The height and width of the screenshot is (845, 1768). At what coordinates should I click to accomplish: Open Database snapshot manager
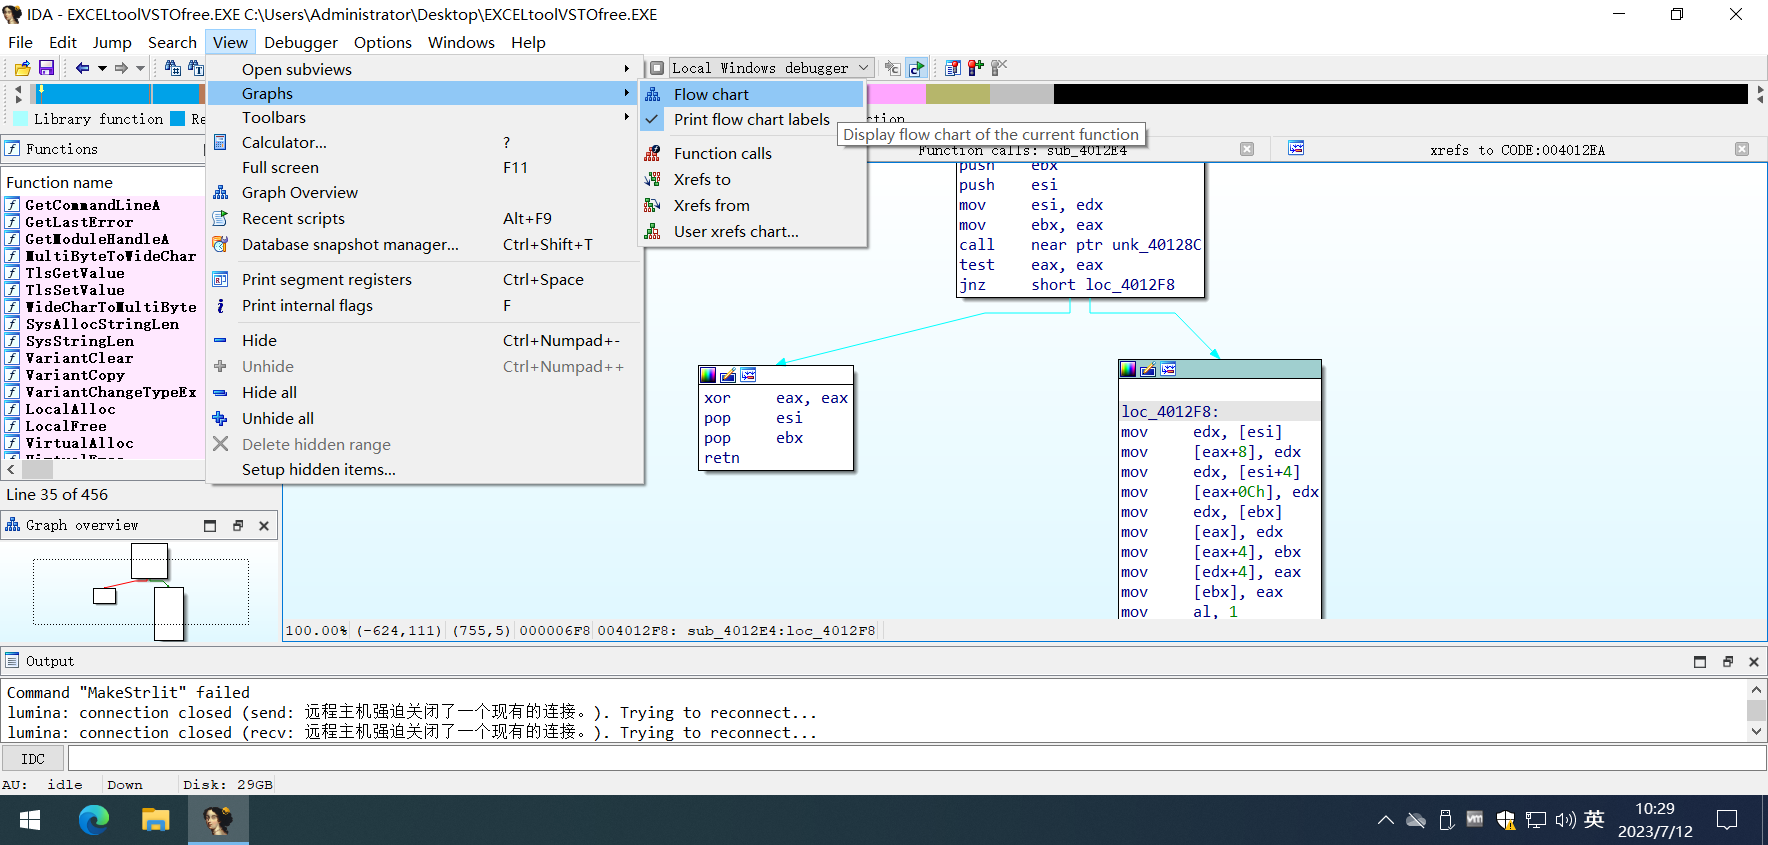[x=424, y=244]
